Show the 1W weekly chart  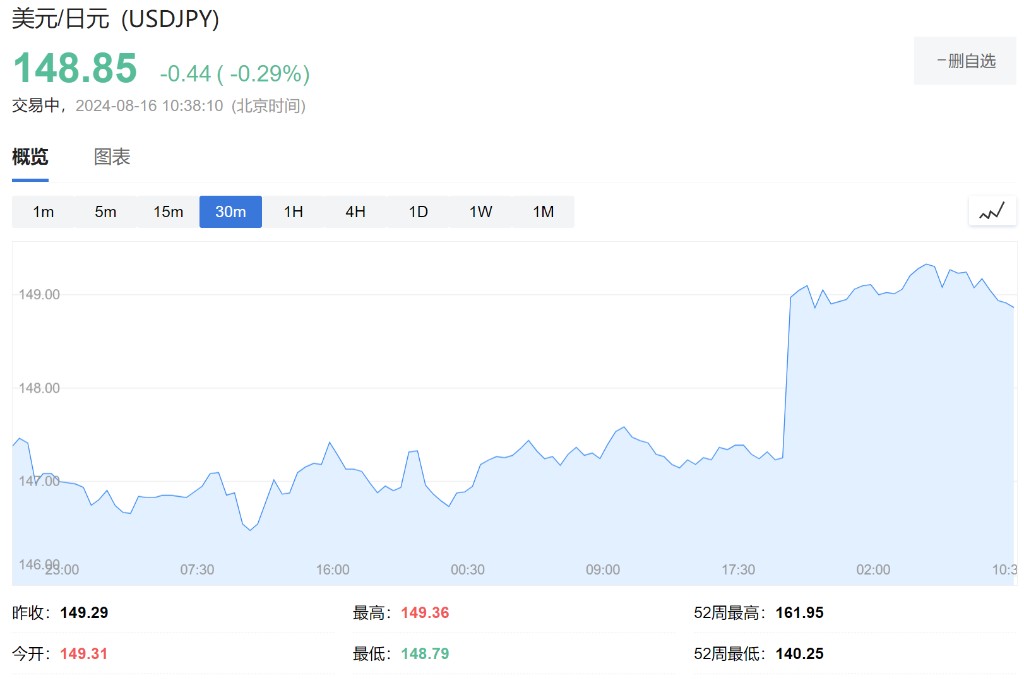480,212
